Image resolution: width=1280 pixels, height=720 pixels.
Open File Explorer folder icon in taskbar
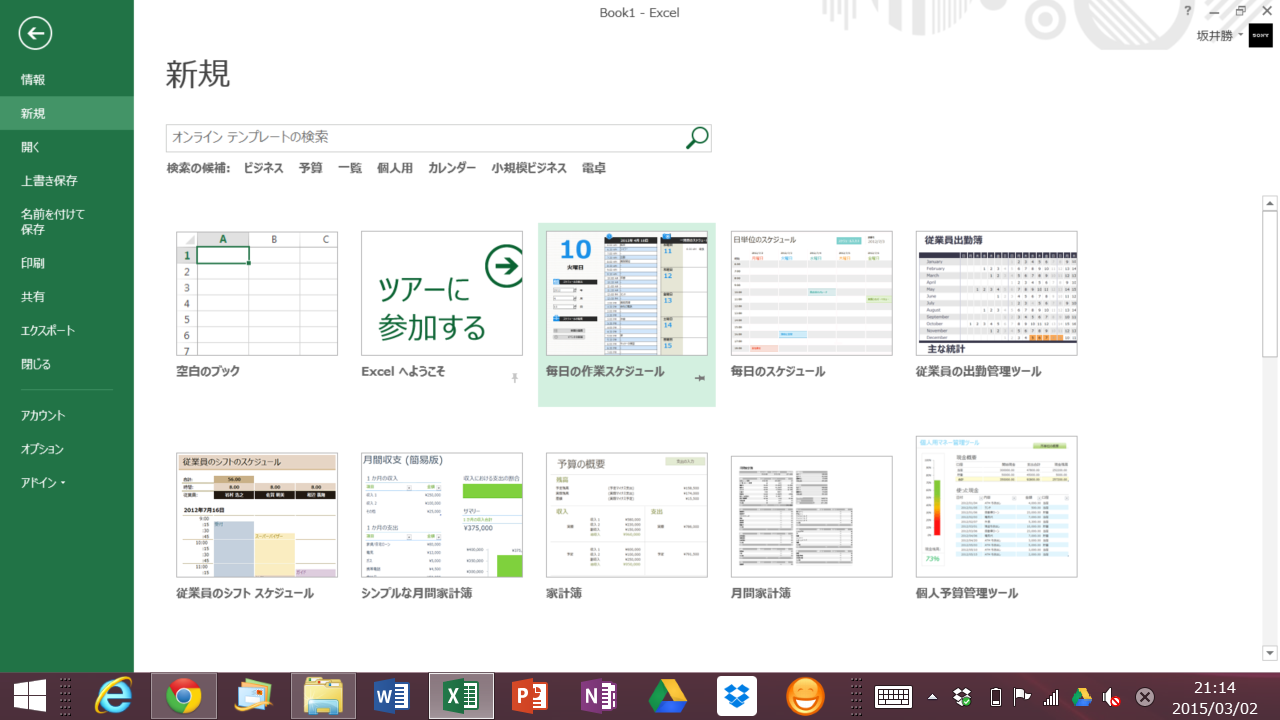pos(324,696)
